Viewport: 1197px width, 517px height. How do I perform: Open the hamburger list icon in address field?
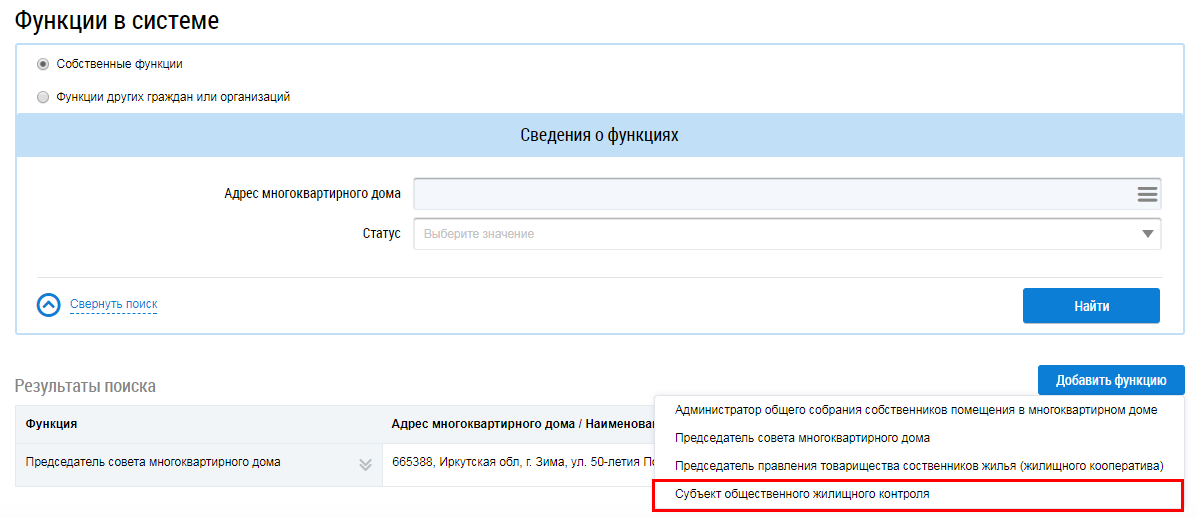pyautogui.click(x=1147, y=194)
